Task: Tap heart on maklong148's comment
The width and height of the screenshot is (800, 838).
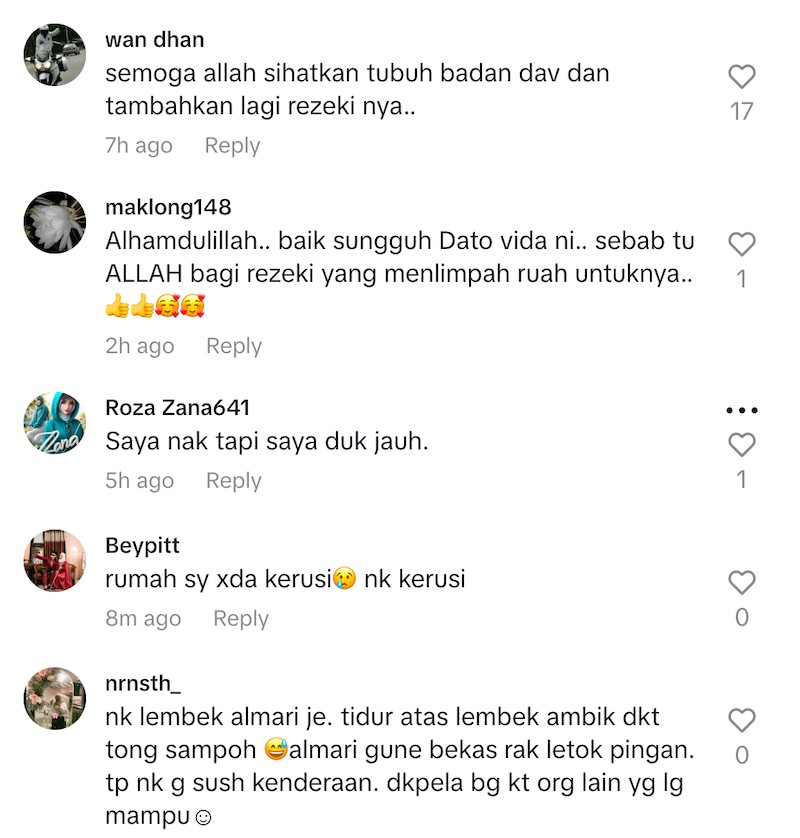Action: point(741,244)
